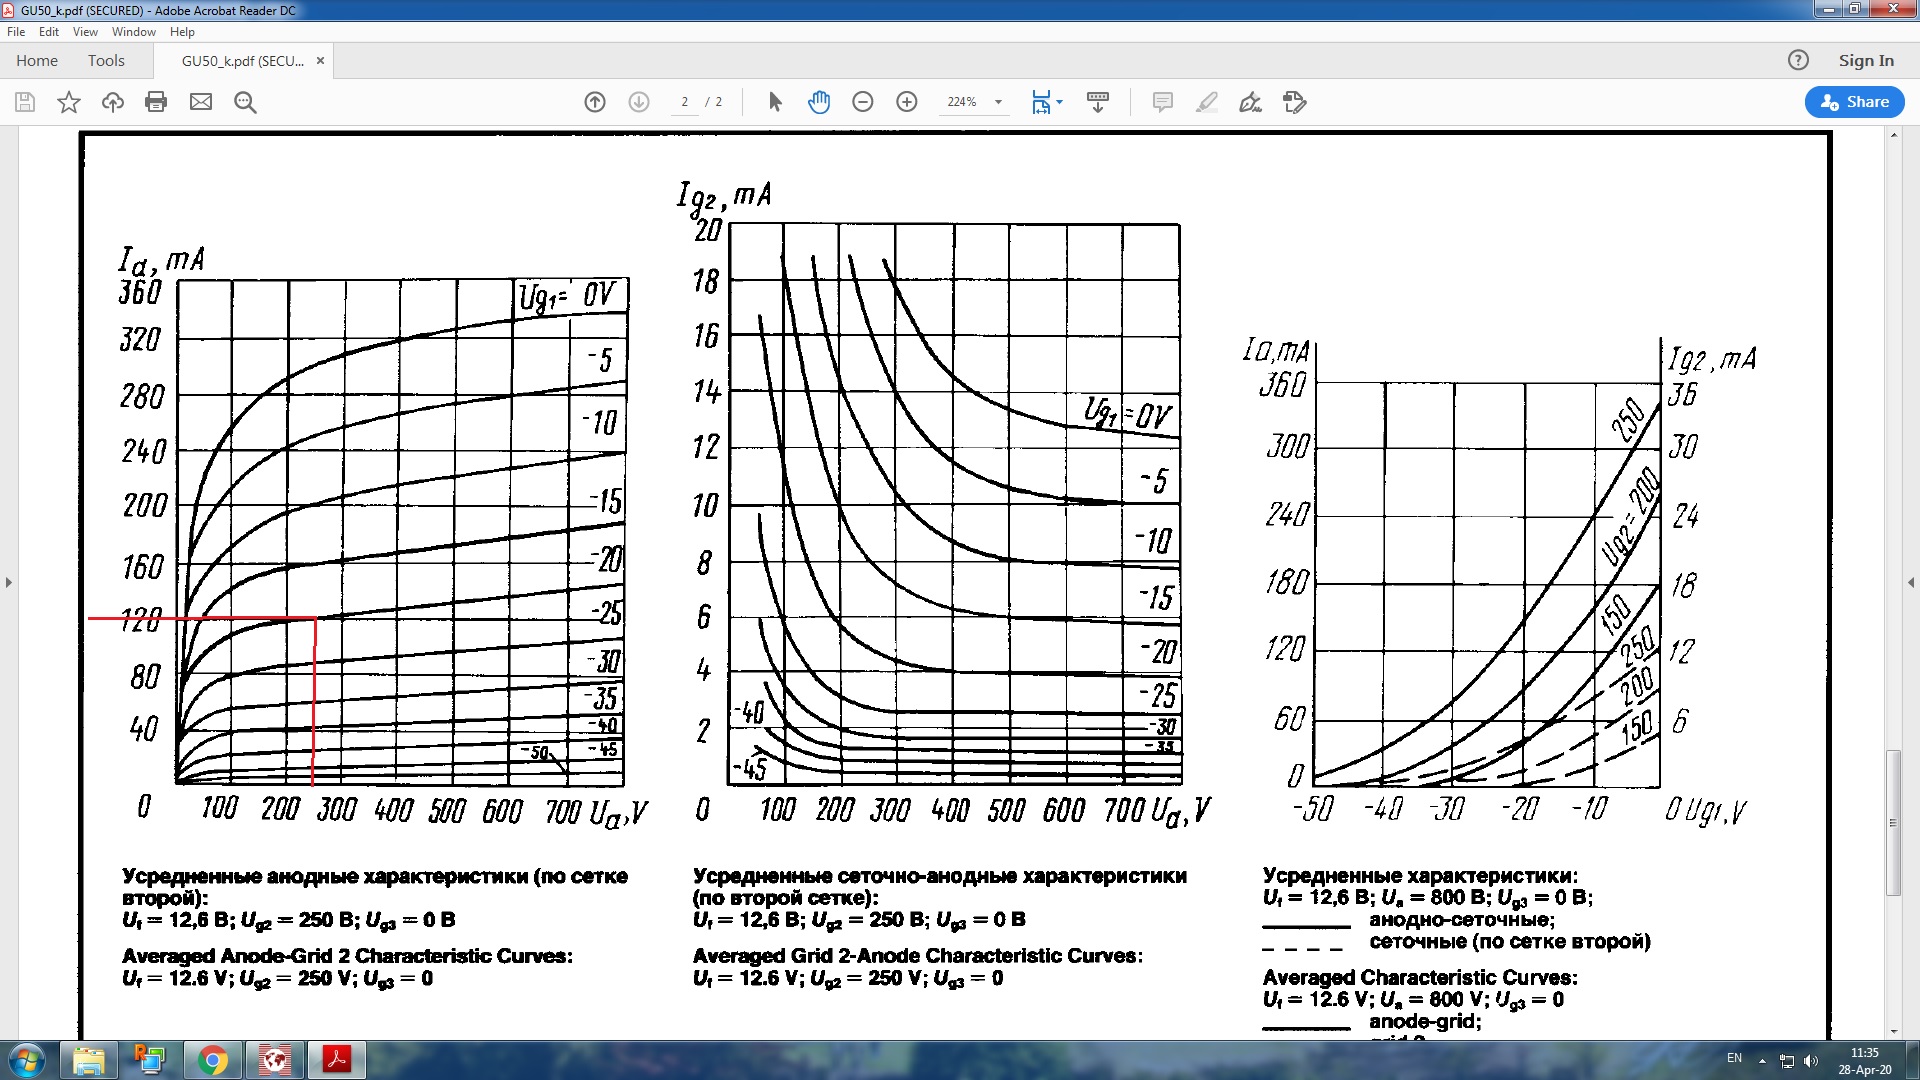Click the scrollbar up arrow
Screen dimensions: 1920x1080
coord(1893,135)
